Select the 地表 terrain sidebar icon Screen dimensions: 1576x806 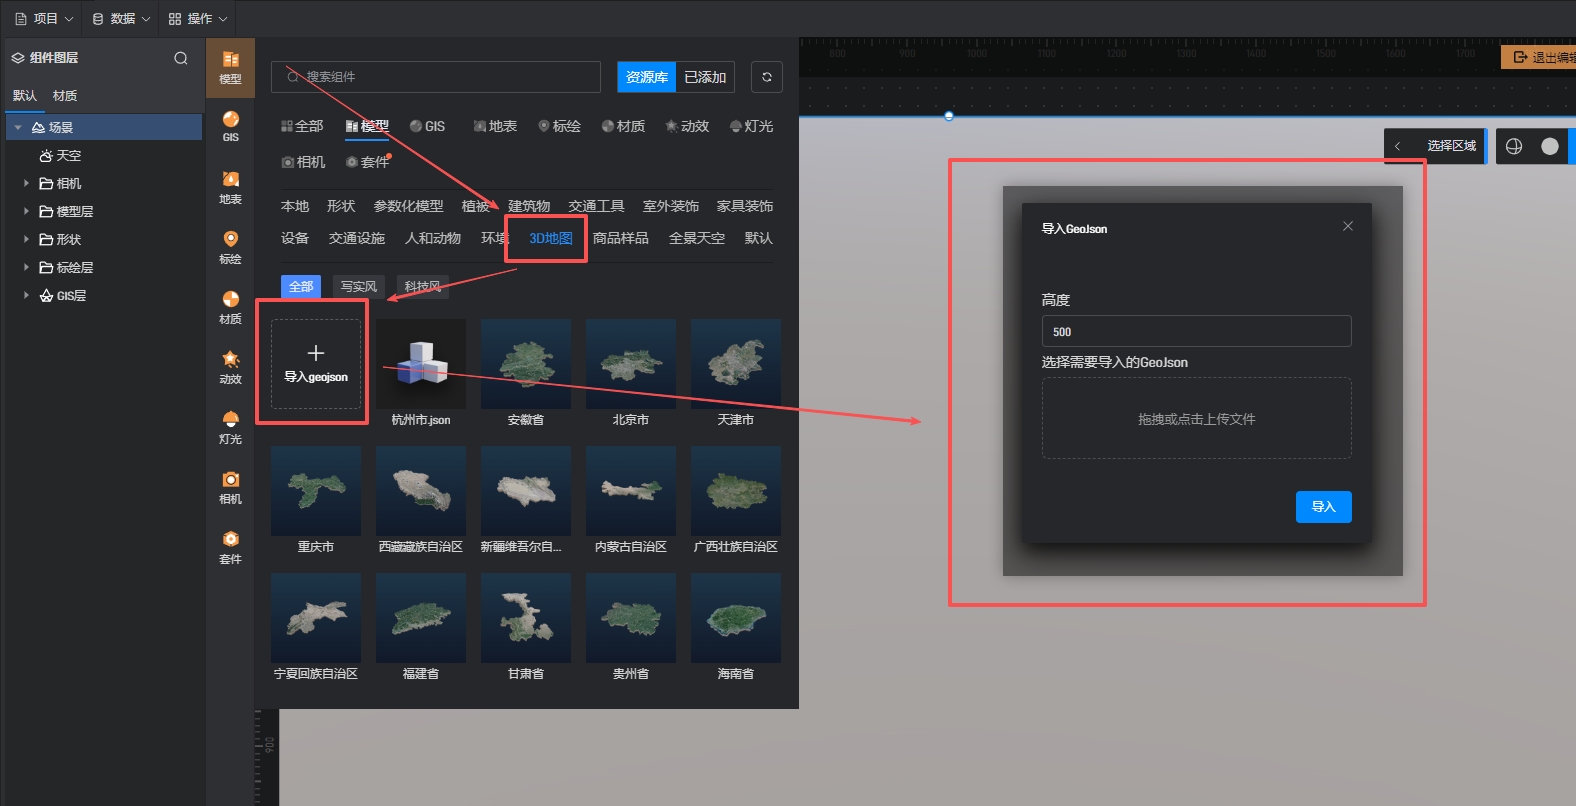230,186
